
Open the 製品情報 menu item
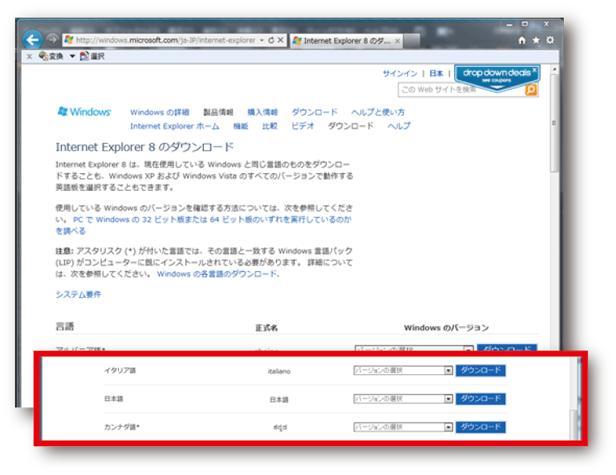coord(218,112)
